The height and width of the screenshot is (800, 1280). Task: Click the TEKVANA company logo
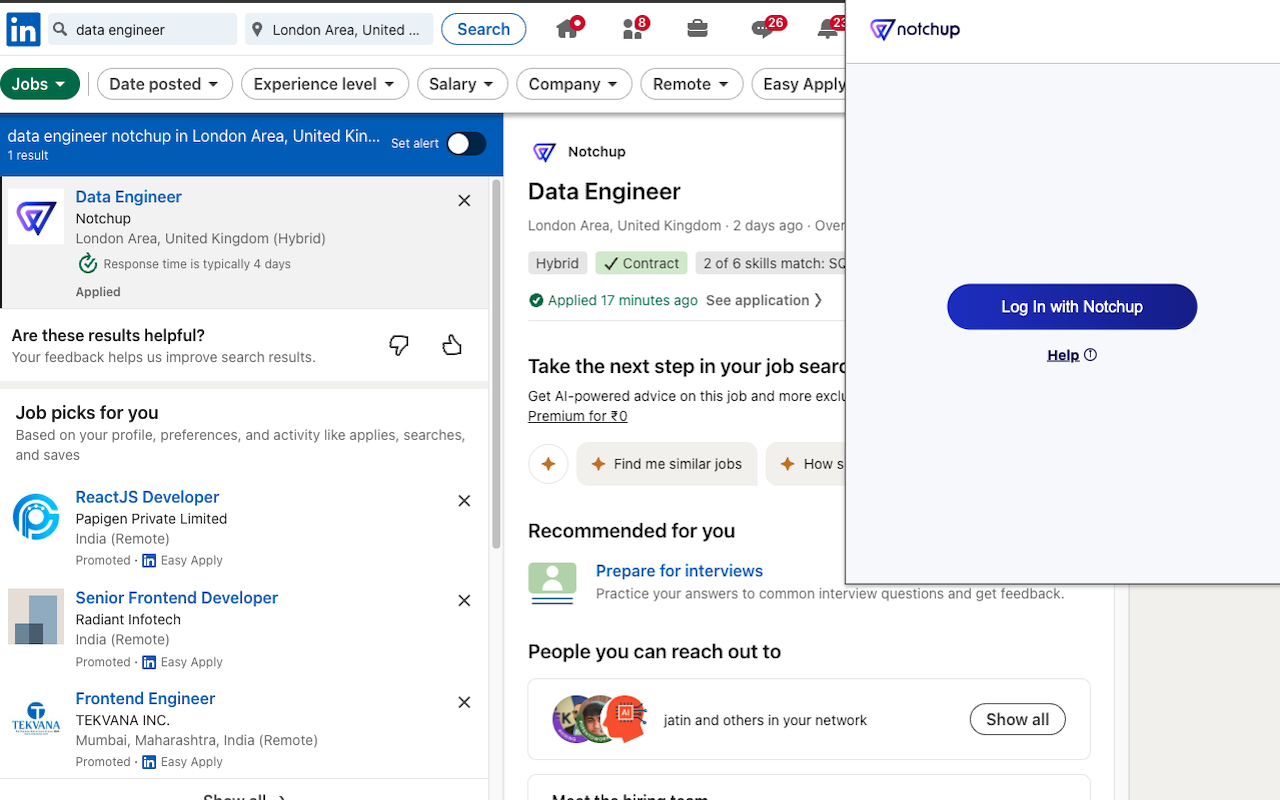pos(36,718)
